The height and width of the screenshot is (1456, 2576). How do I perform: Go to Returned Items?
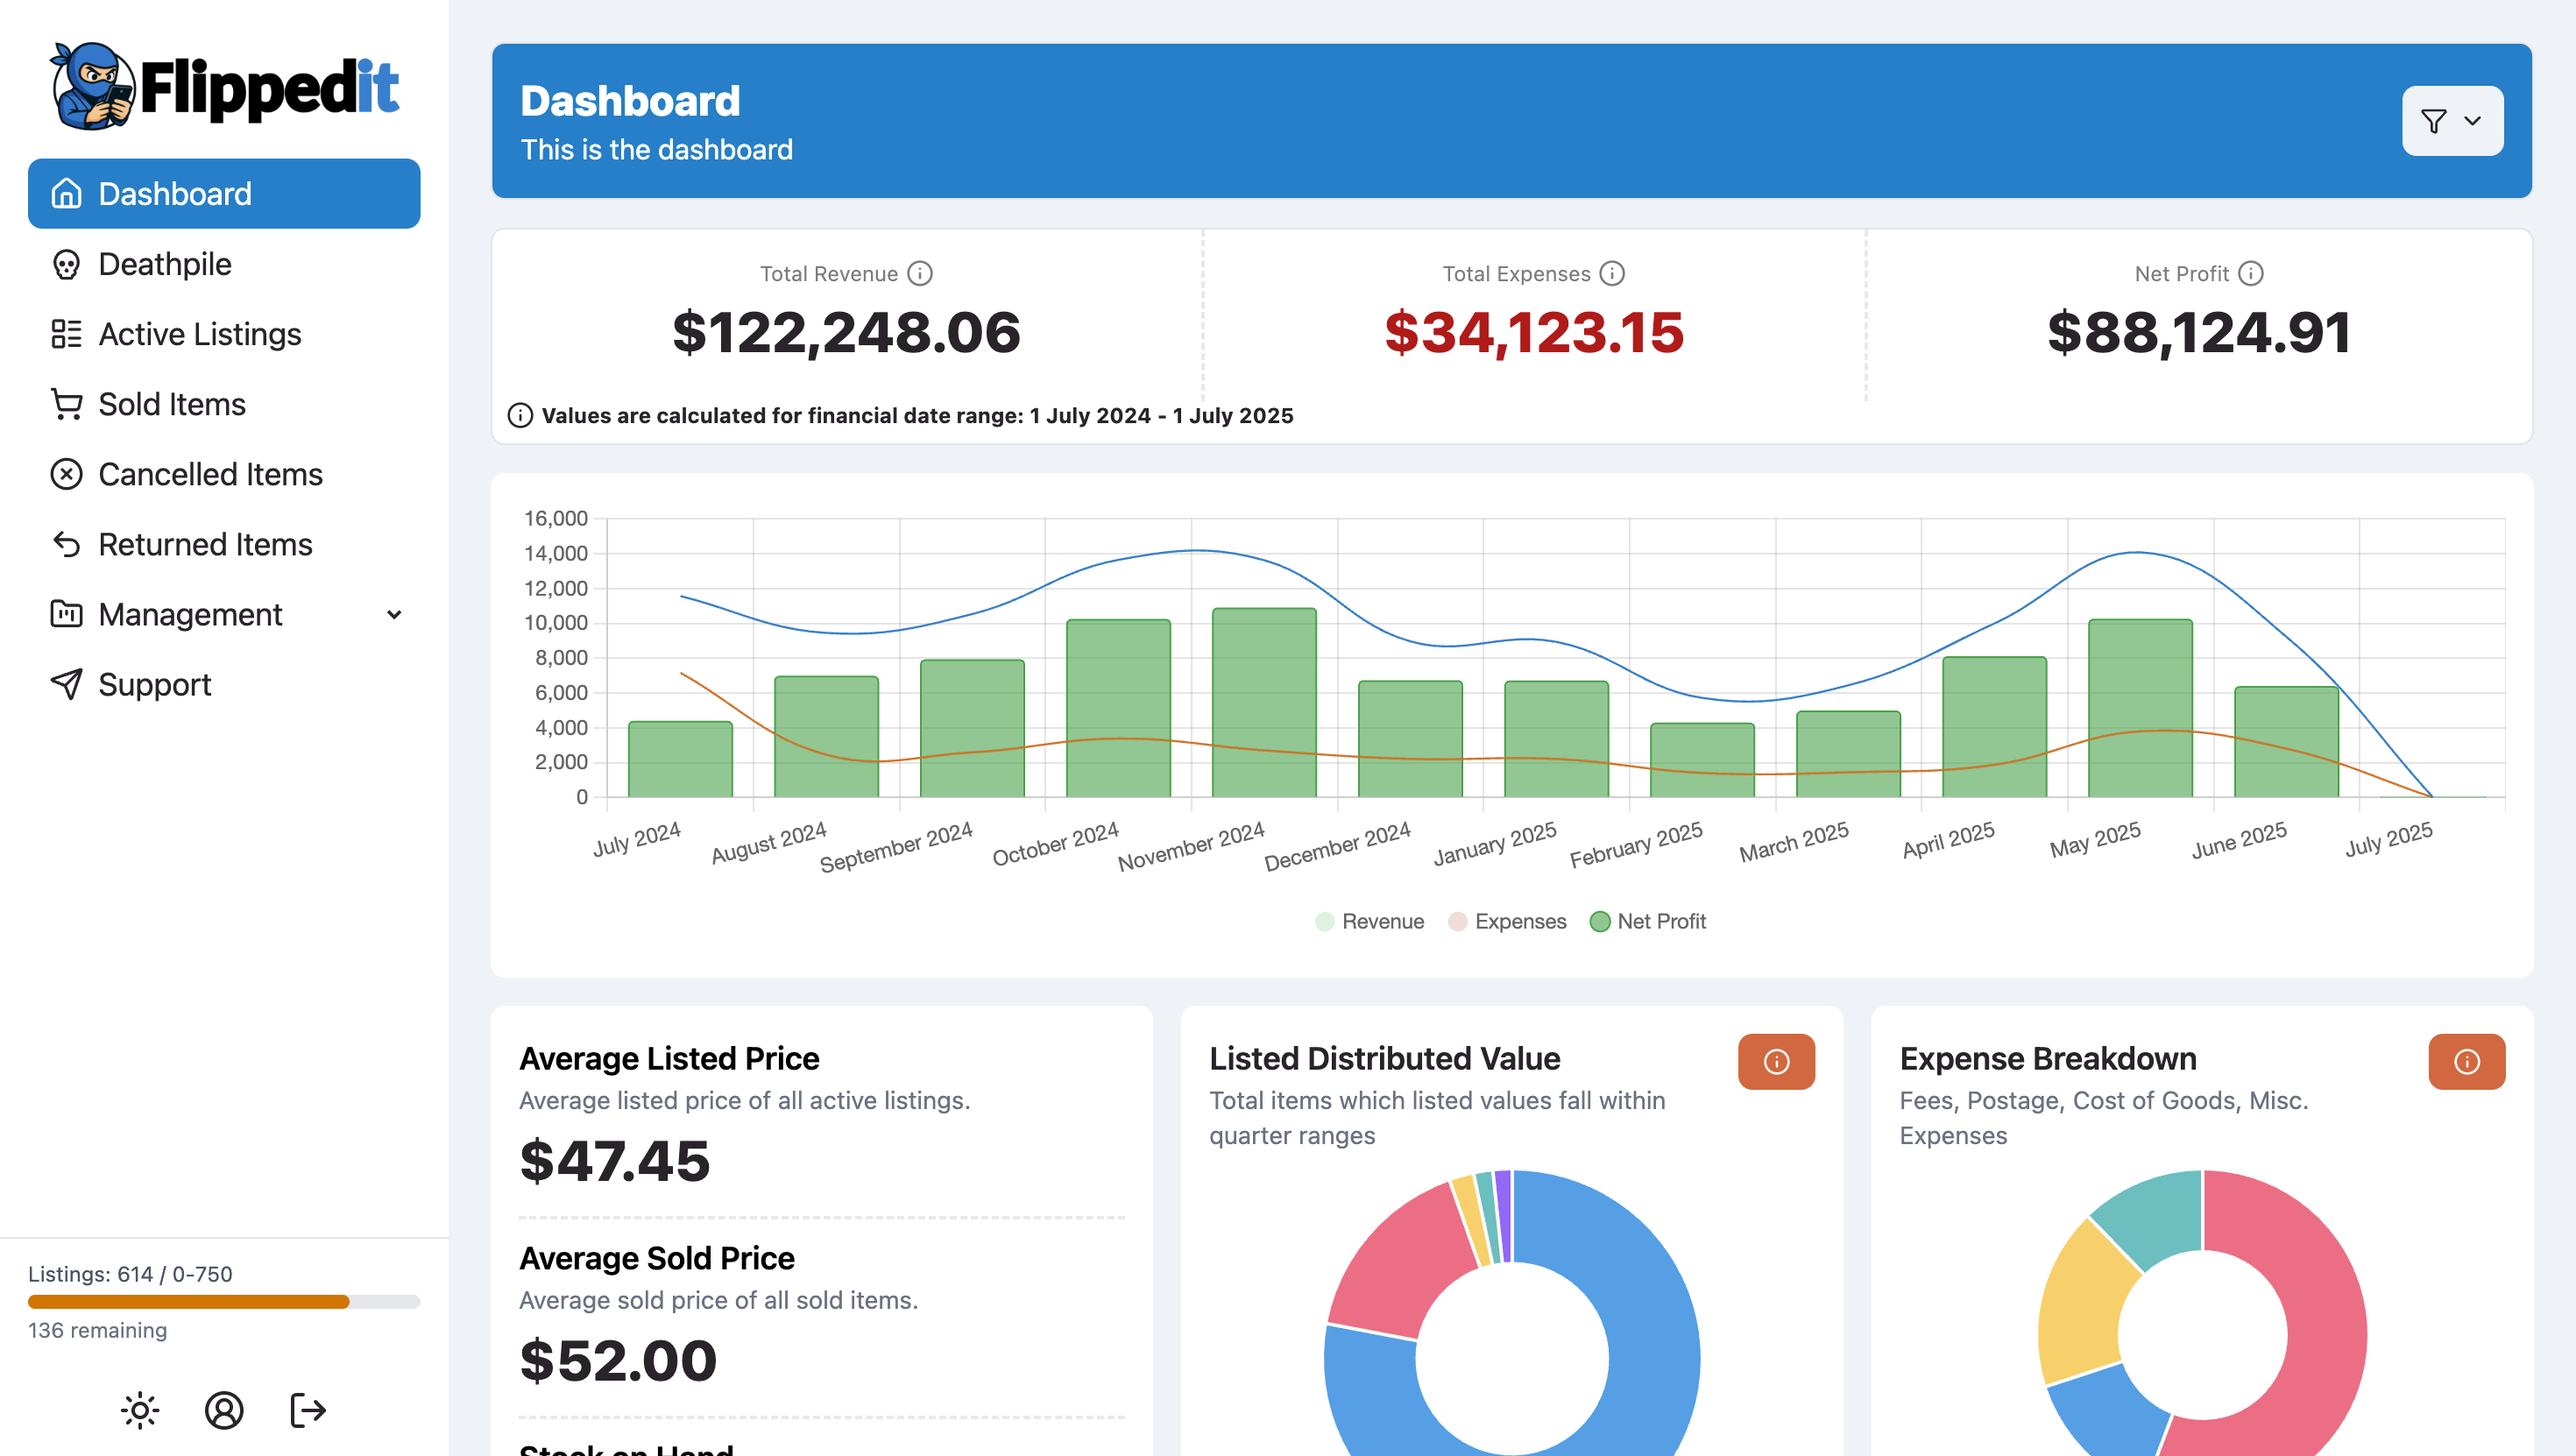tap(224, 544)
